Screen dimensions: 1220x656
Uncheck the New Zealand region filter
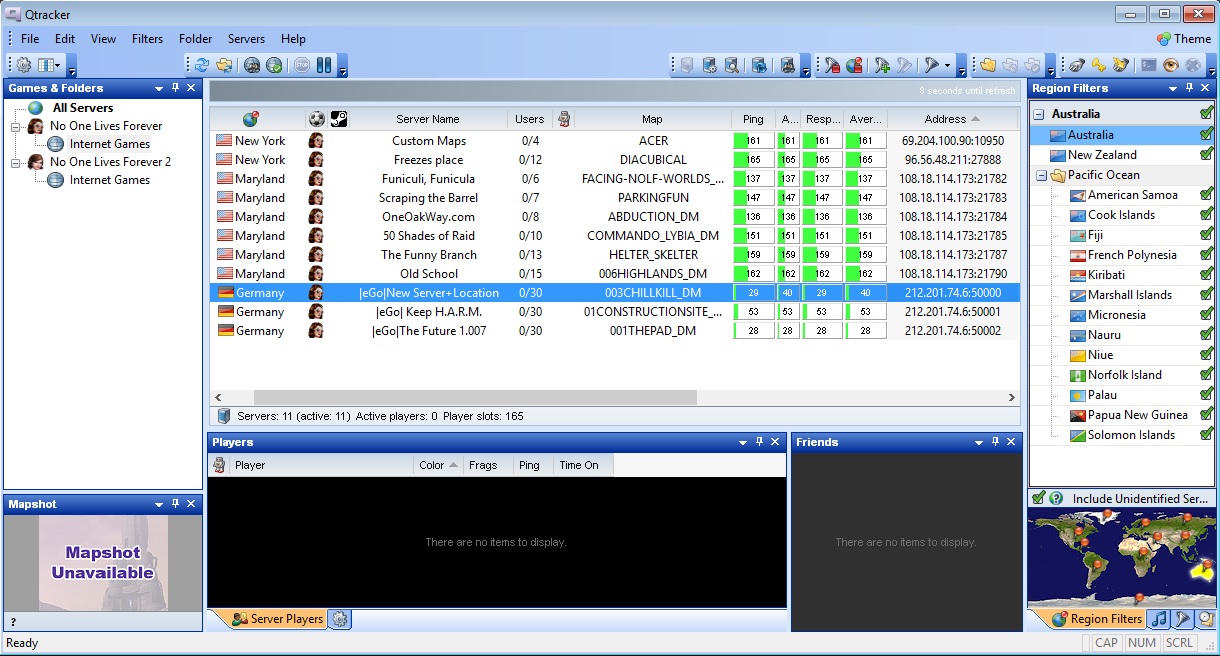(1207, 154)
